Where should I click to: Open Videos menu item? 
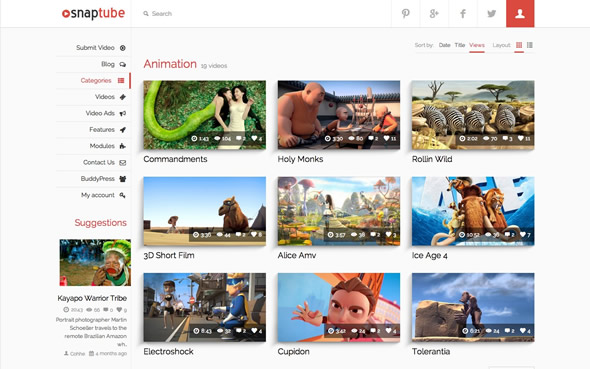click(105, 97)
